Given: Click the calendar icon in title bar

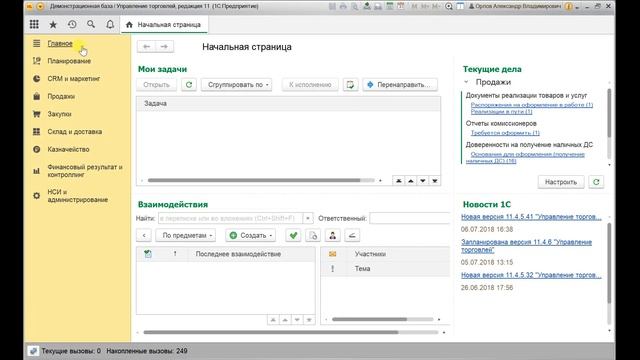Looking at the screenshot, I should click(401, 6).
